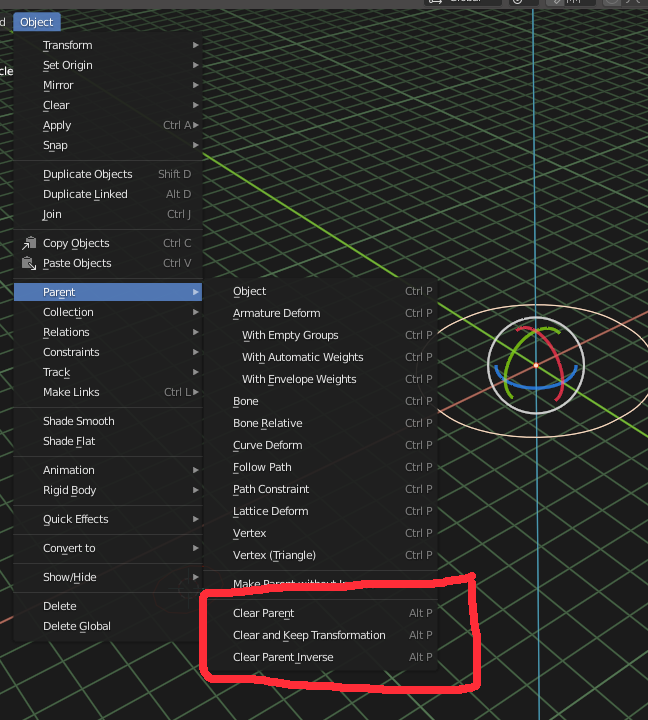Open the Object menu in header
This screenshot has width=648, height=720.
(x=37, y=22)
